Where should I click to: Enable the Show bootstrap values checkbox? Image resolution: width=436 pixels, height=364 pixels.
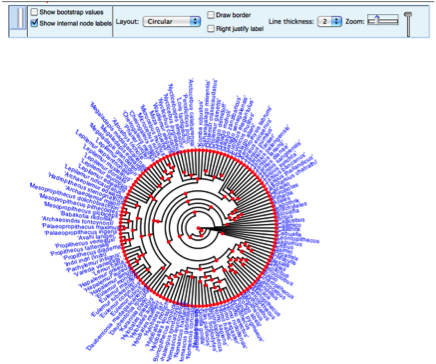point(34,12)
